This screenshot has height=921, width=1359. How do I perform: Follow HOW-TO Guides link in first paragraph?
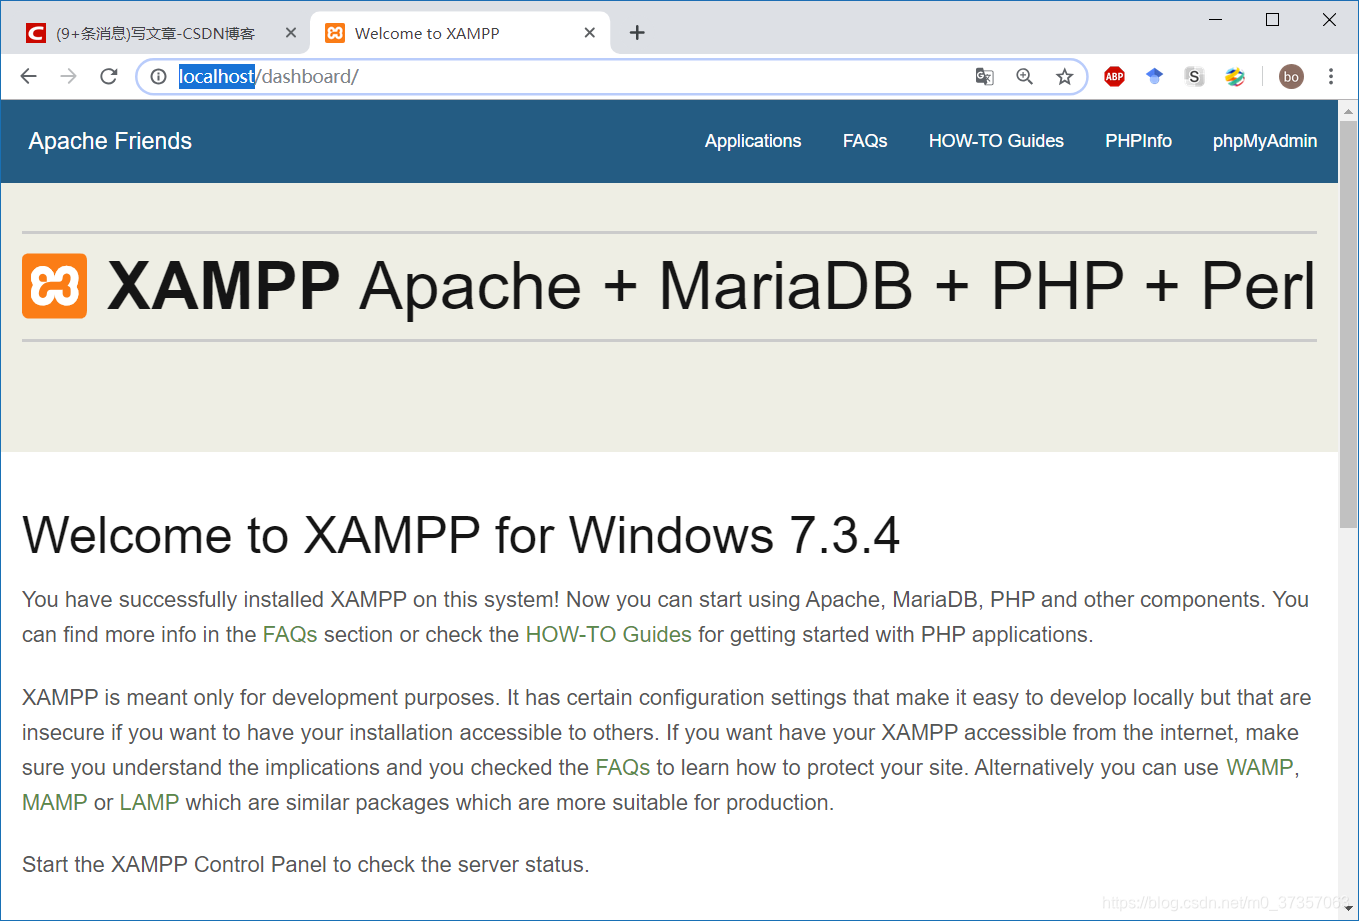(x=608, y=634)
